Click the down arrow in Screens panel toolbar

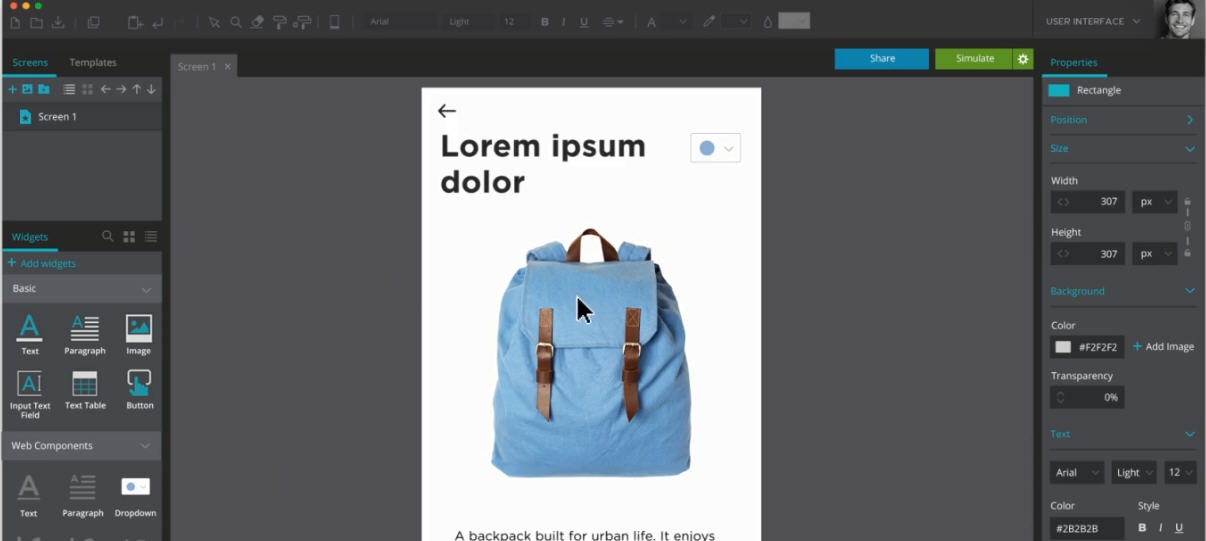point(151,89)
